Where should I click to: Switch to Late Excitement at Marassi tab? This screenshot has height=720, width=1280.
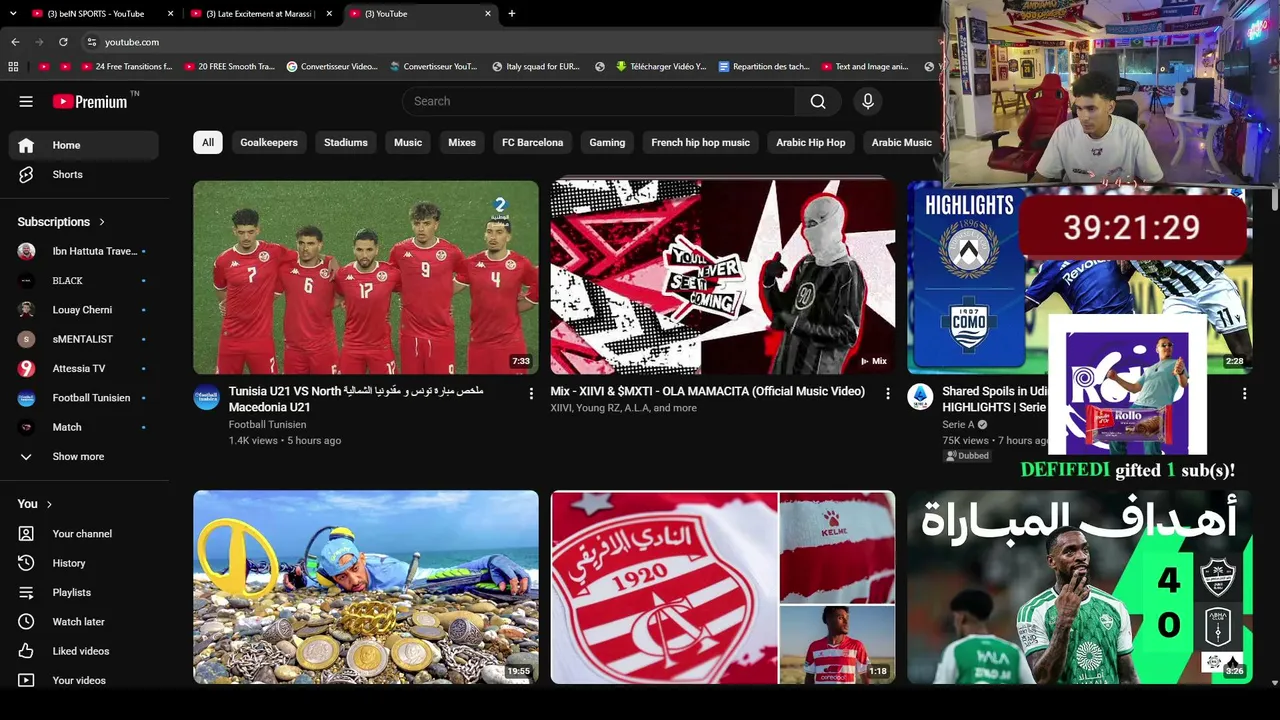(x=260, y=14)
